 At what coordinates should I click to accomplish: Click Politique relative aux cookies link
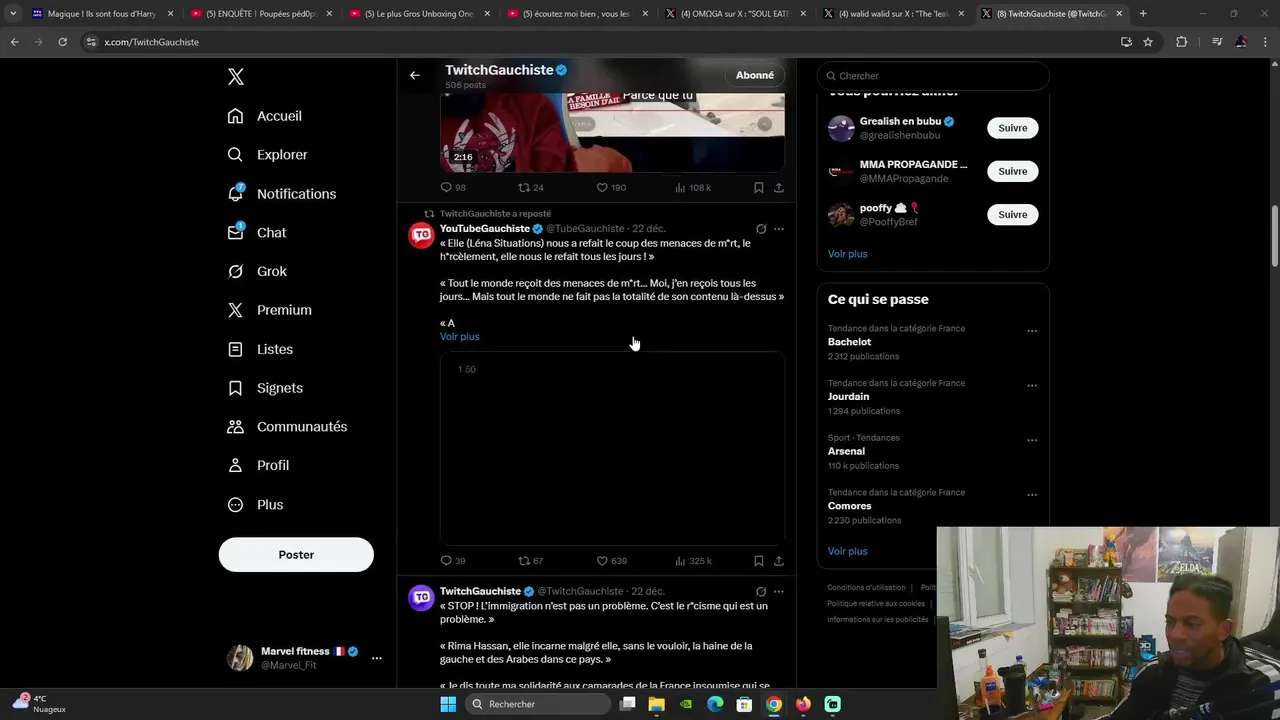pyautogui.click(x=876, y=604)
